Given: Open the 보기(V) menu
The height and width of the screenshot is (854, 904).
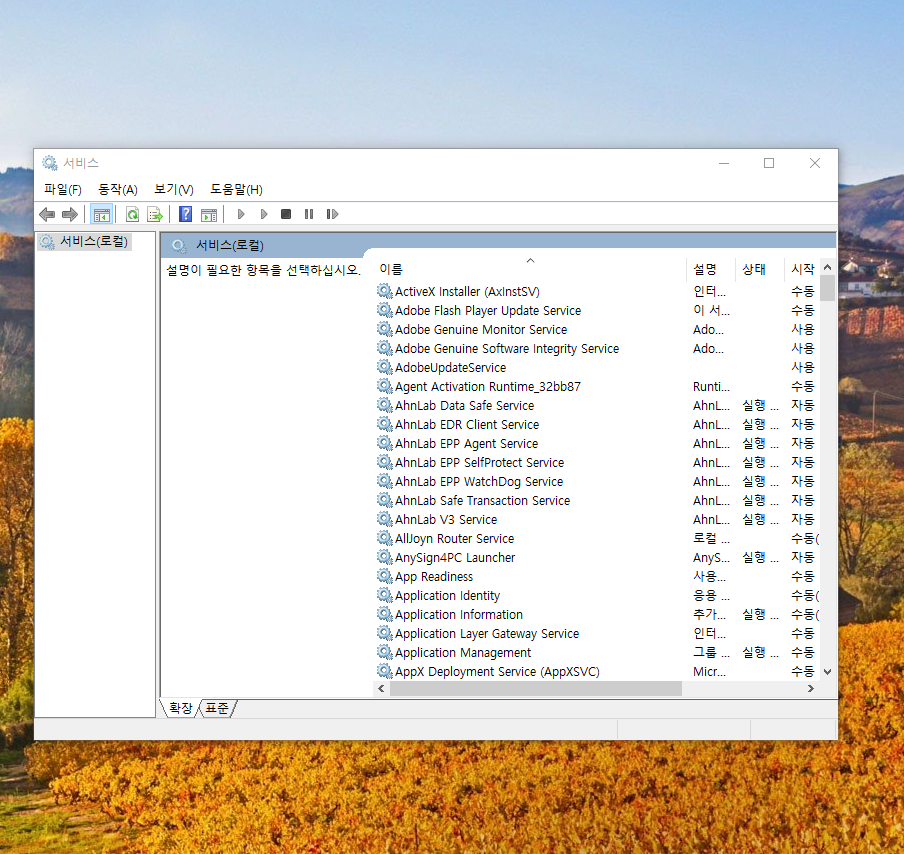Looking at the screenshot, I should point(174,190).
